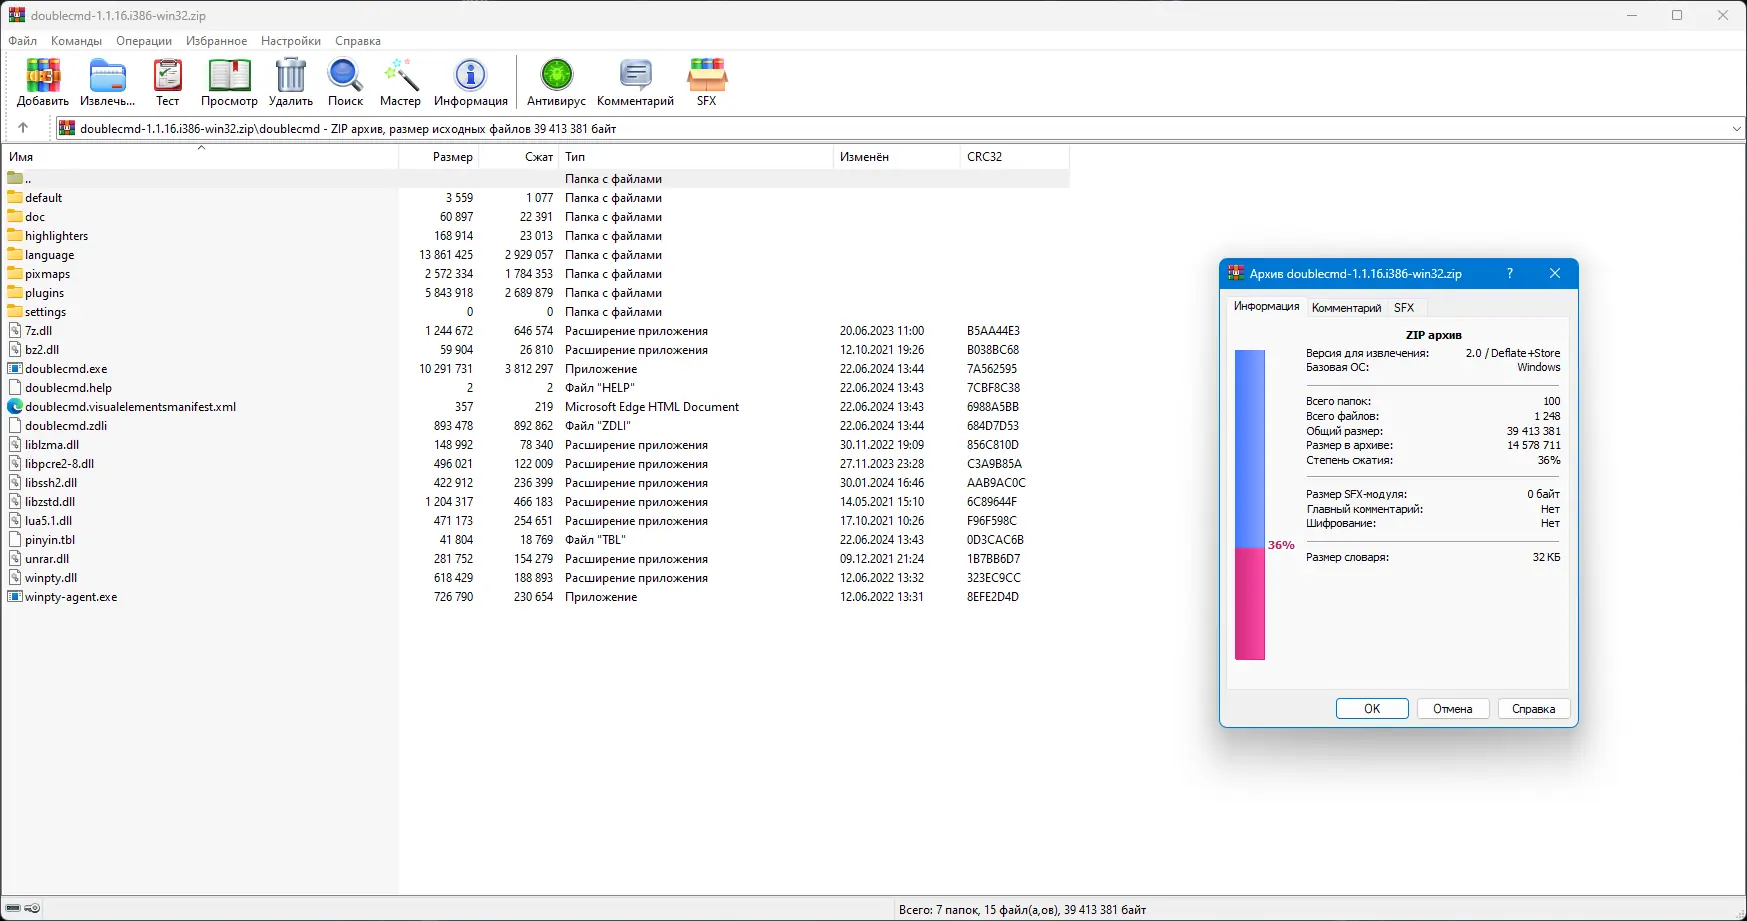Open the Справка menu
The width and height of the screenshot is (1747, 921).
click(x=358, y=41)
